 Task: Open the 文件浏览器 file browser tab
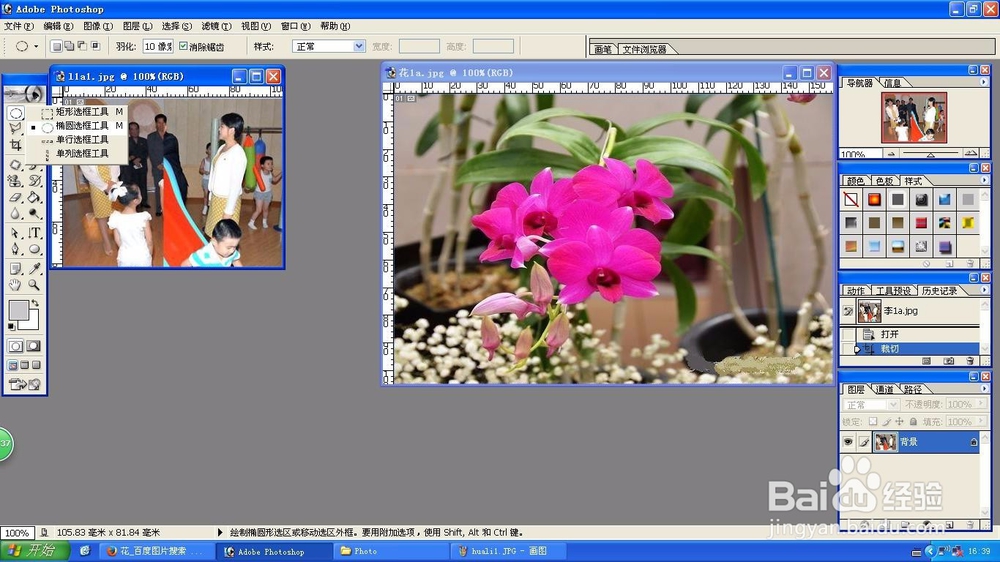pos(644,49)
